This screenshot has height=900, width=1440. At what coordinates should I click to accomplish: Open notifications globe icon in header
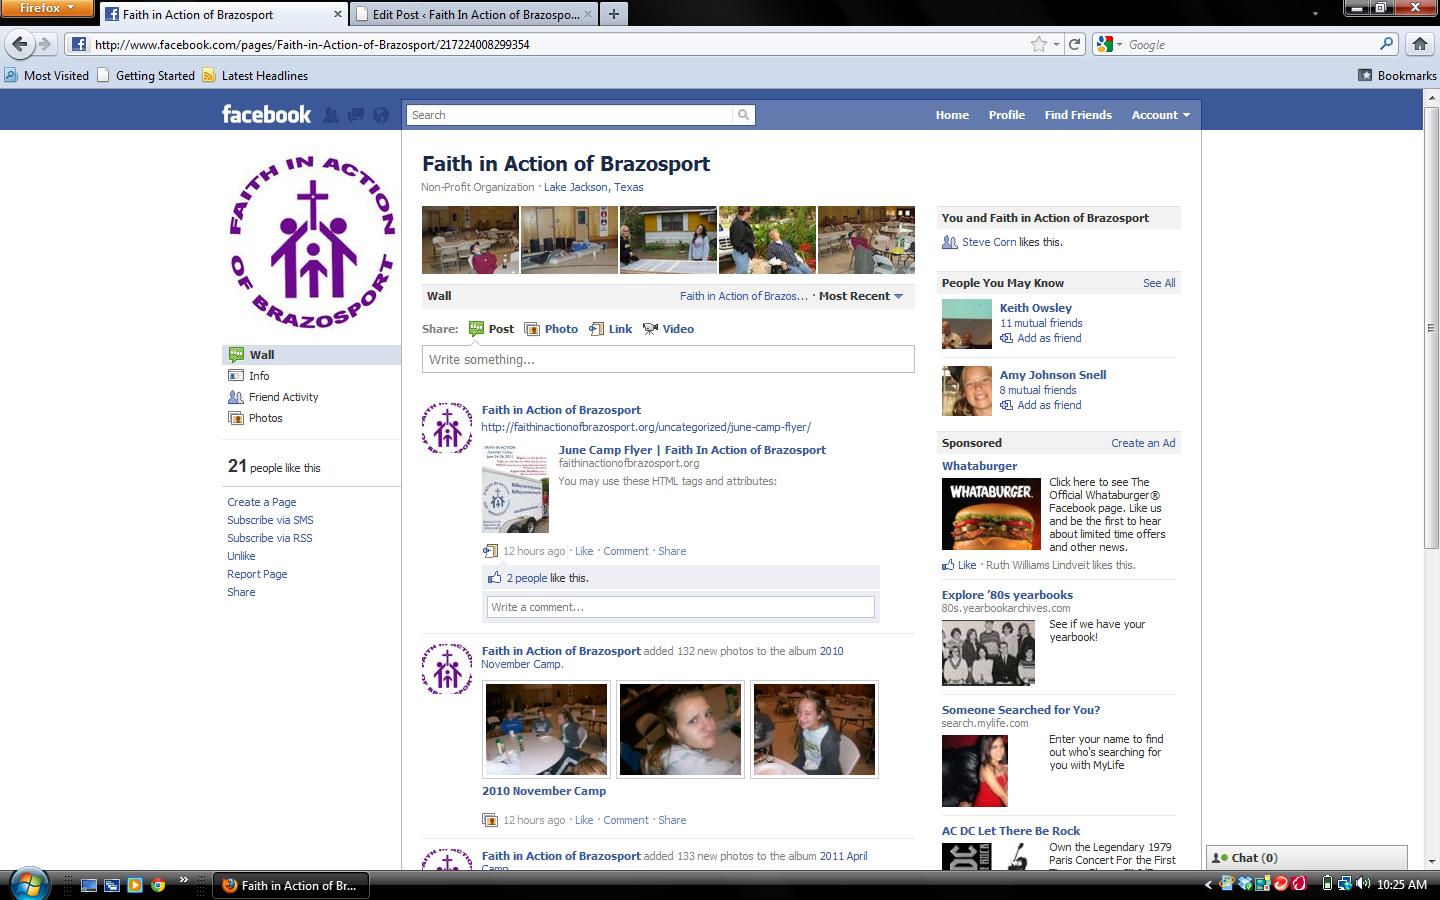(x=381, y=115)
